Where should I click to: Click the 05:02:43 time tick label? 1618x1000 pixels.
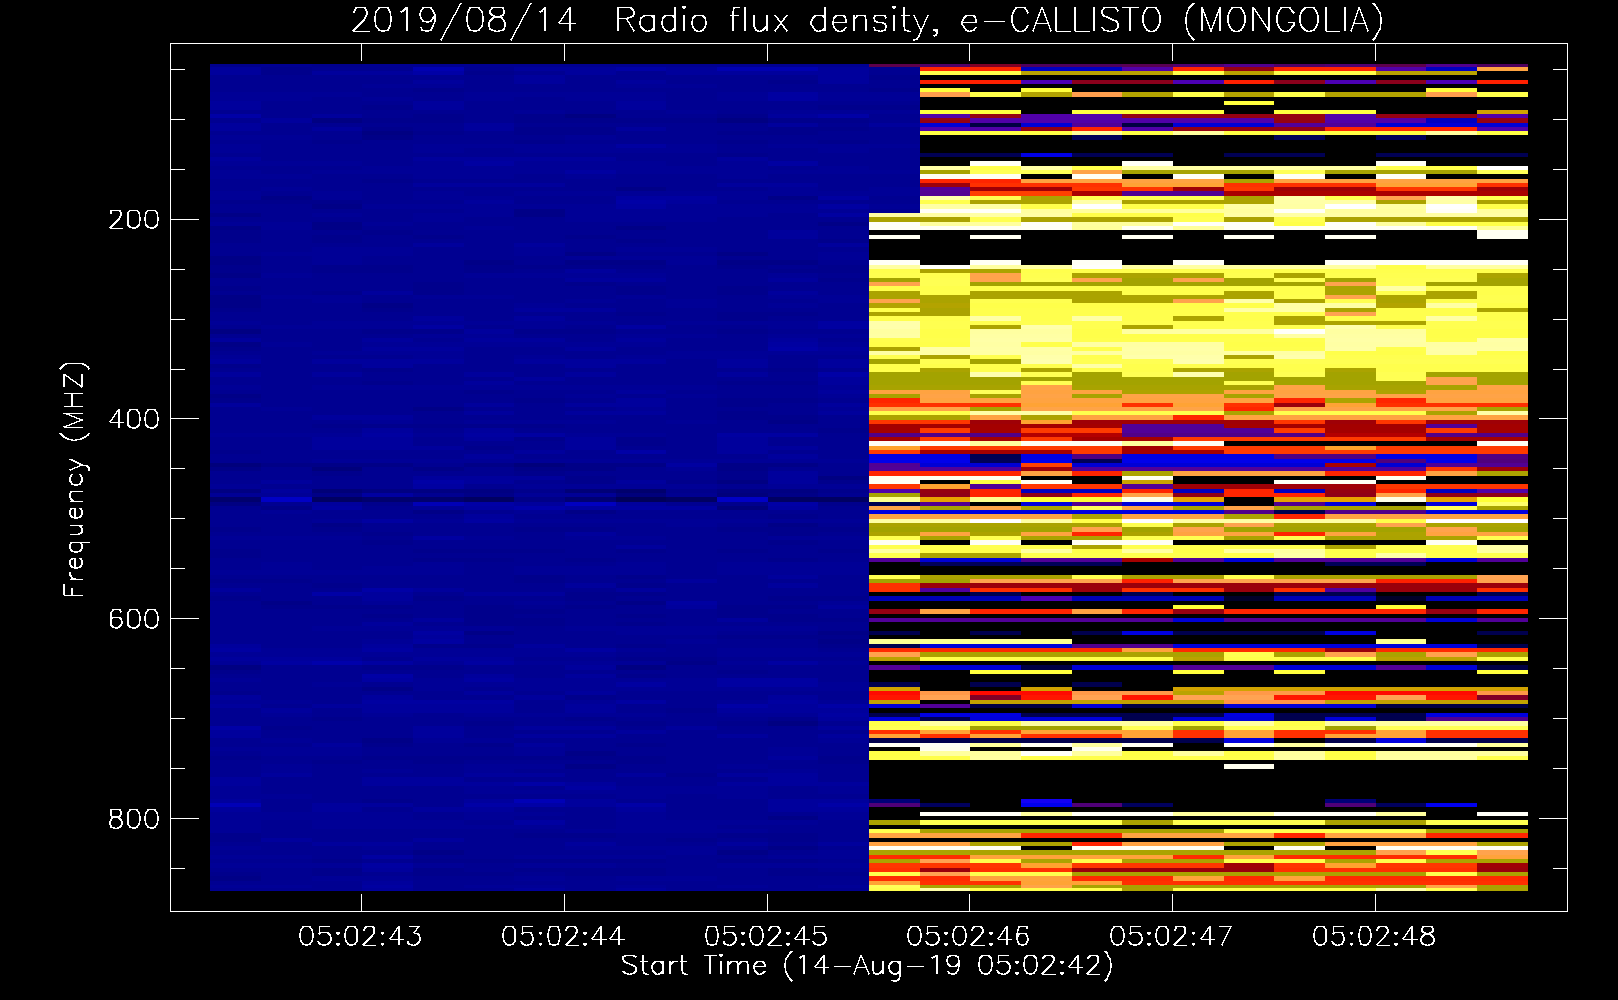point(360,937)
